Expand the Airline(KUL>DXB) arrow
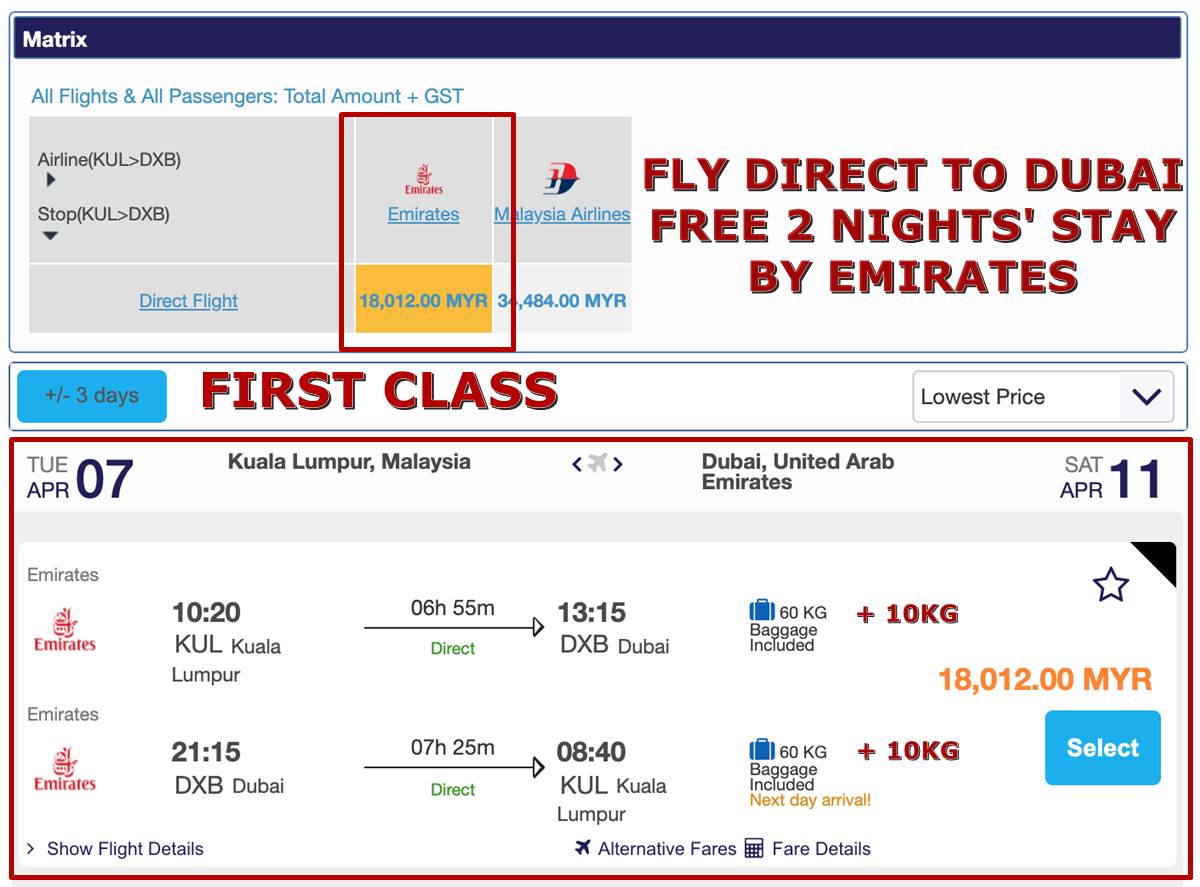The image size is (1200, 887). (51, 181)
